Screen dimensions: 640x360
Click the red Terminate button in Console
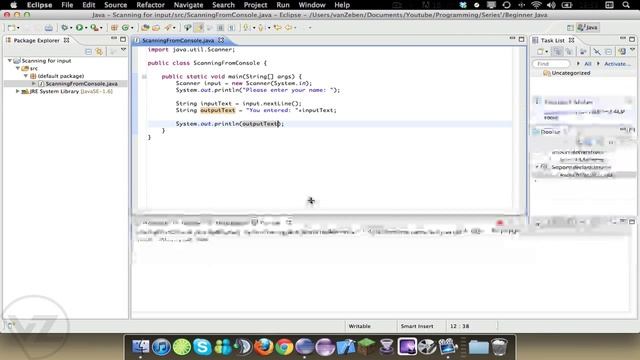pyautogui.click(x=500, y=223)
